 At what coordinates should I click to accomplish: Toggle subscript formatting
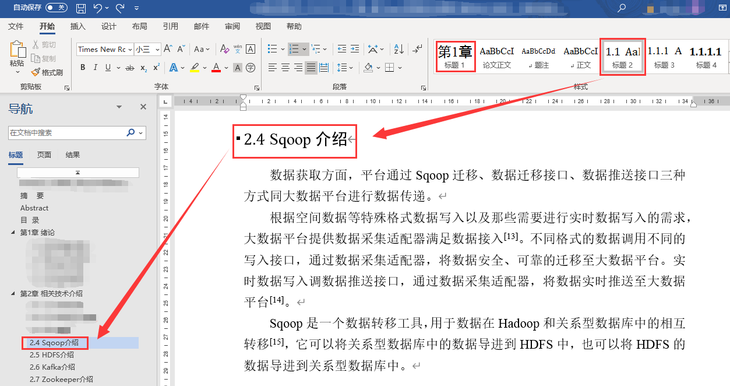144,68
